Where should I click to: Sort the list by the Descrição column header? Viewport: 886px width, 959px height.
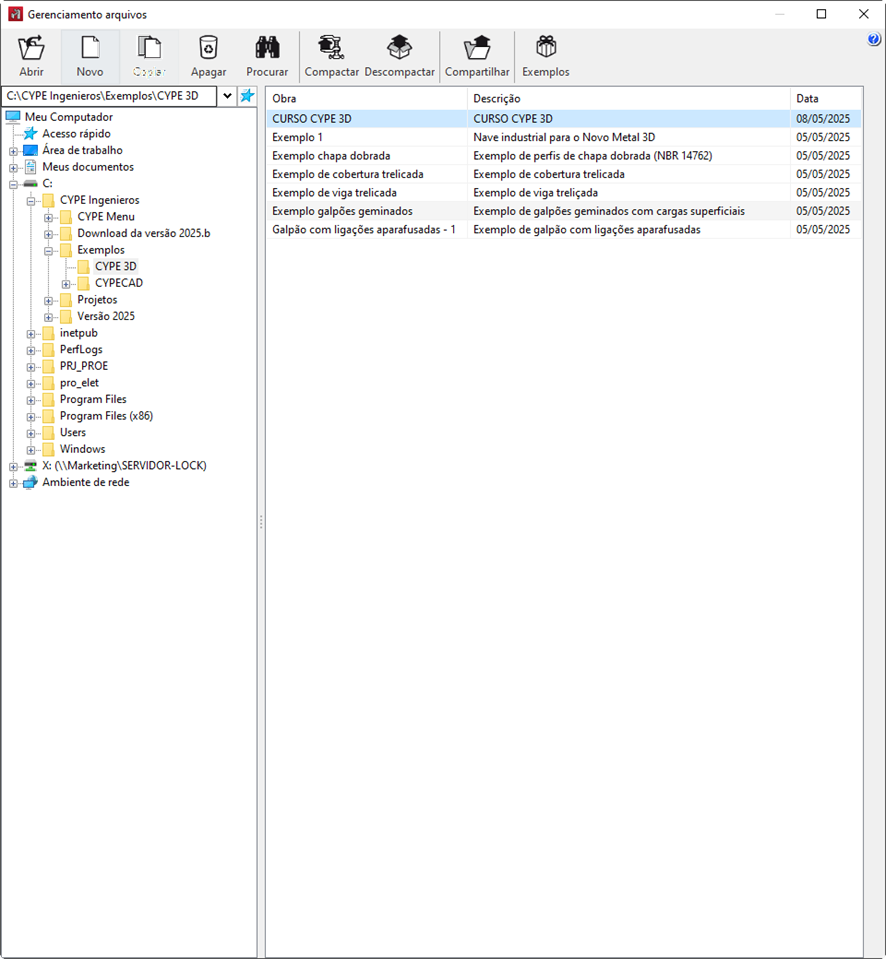pos(629,98)
